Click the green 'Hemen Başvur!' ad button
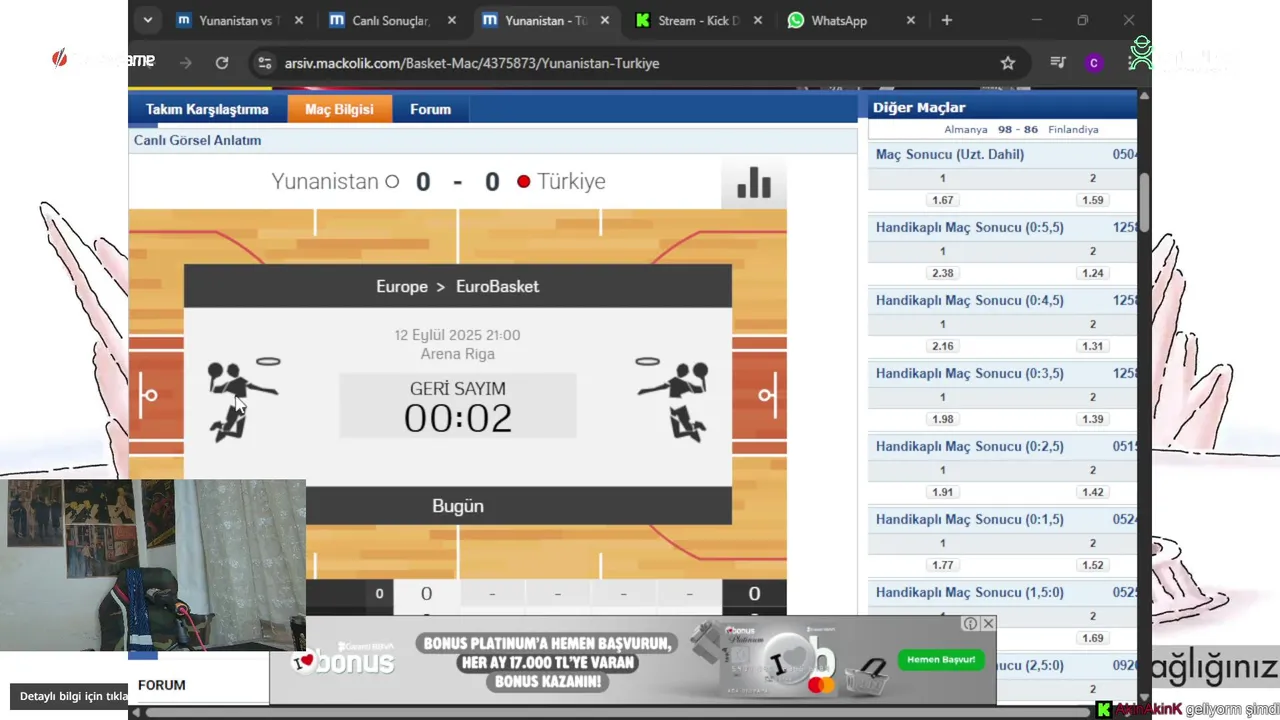 (941, 660)
